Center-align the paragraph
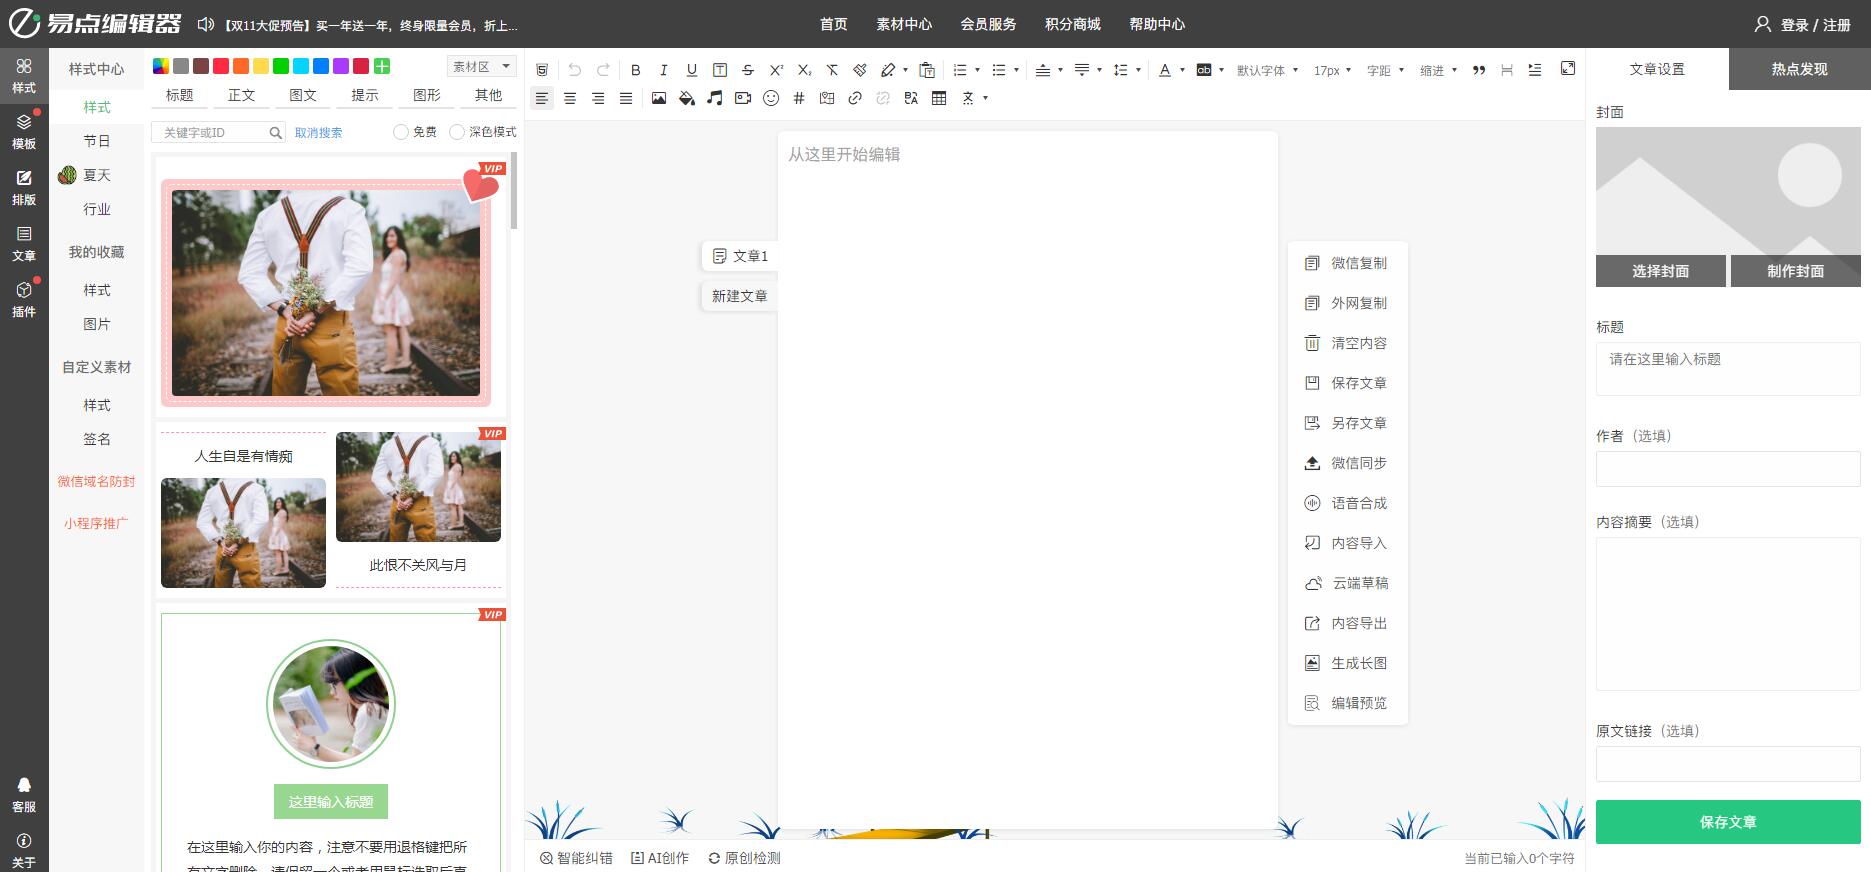1871x872 pixels. click(x=570, y=98)
